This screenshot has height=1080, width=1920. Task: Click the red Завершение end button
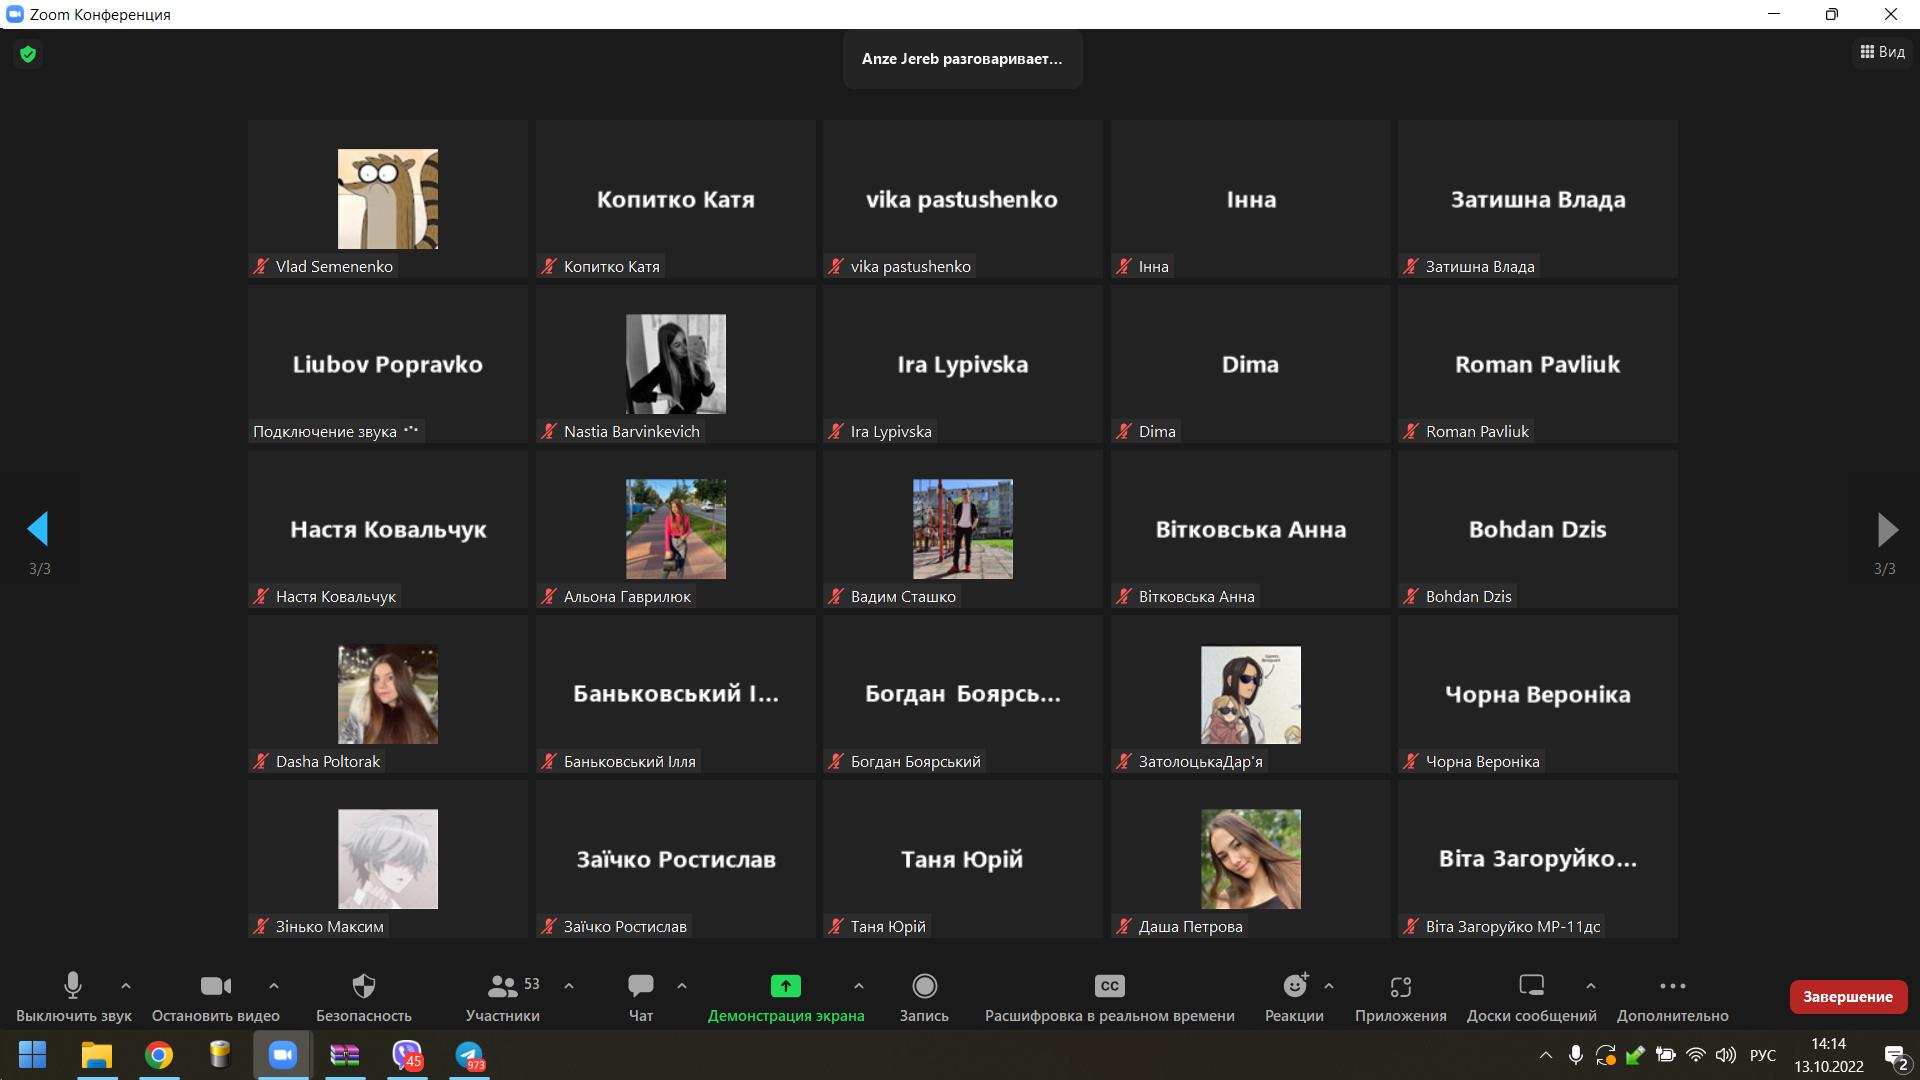click(x=1847, y=996)
